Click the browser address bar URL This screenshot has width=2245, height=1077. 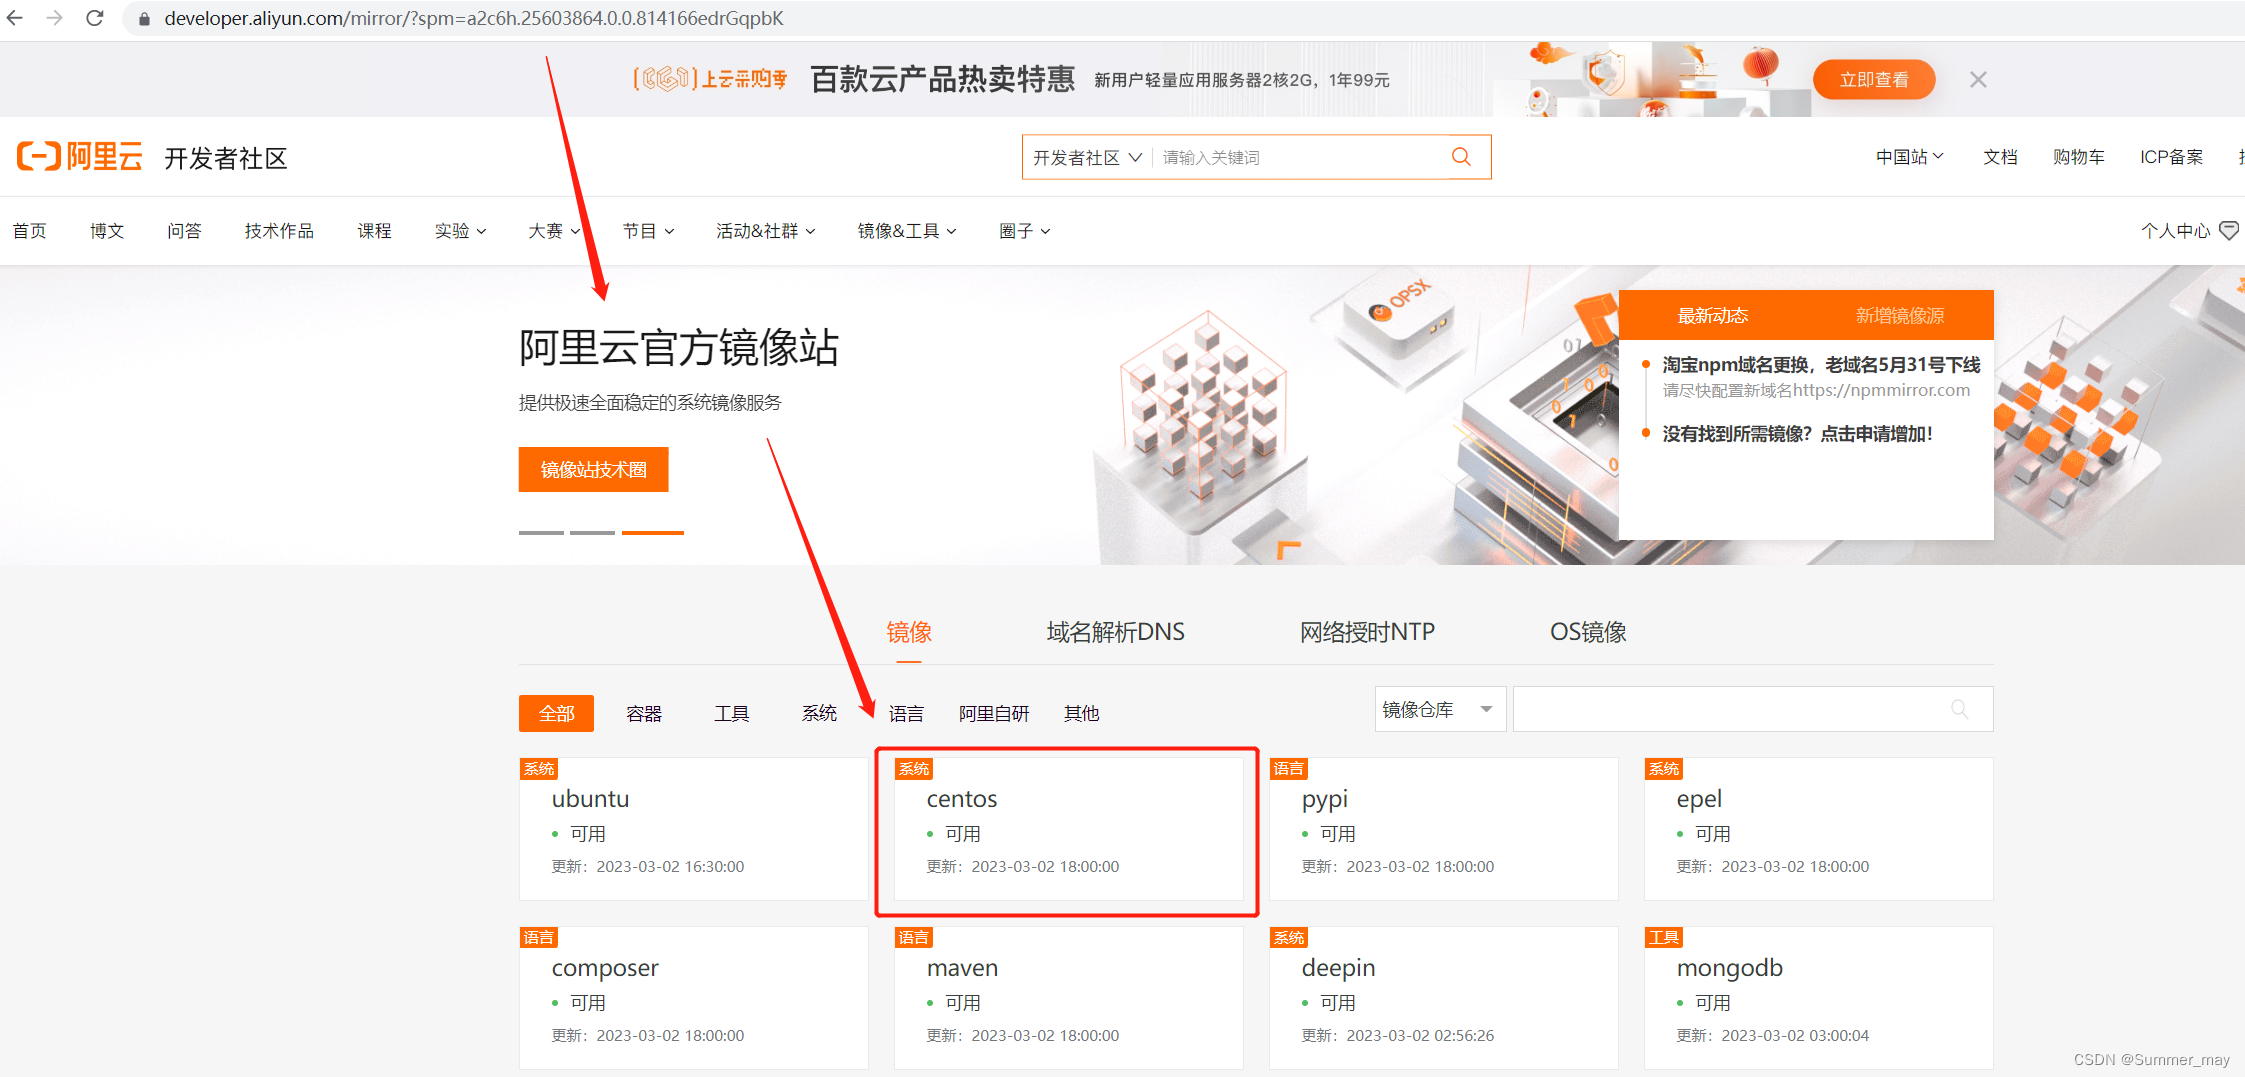click(473, 19)
